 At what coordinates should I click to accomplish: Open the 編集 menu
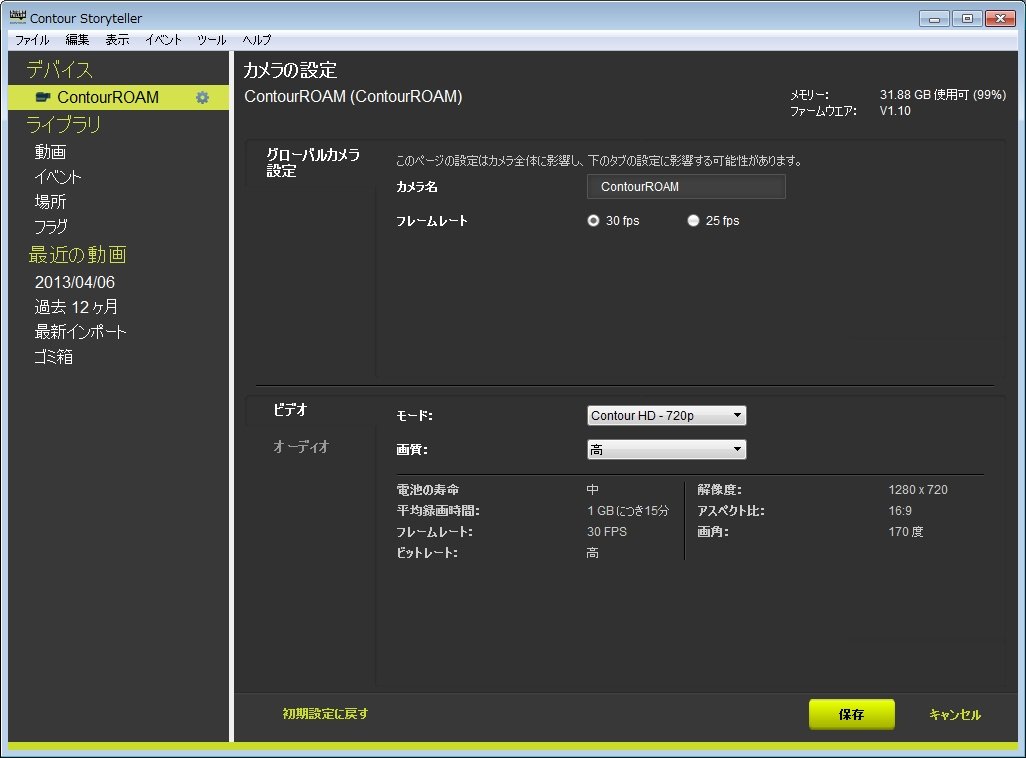tap(77, 40)
